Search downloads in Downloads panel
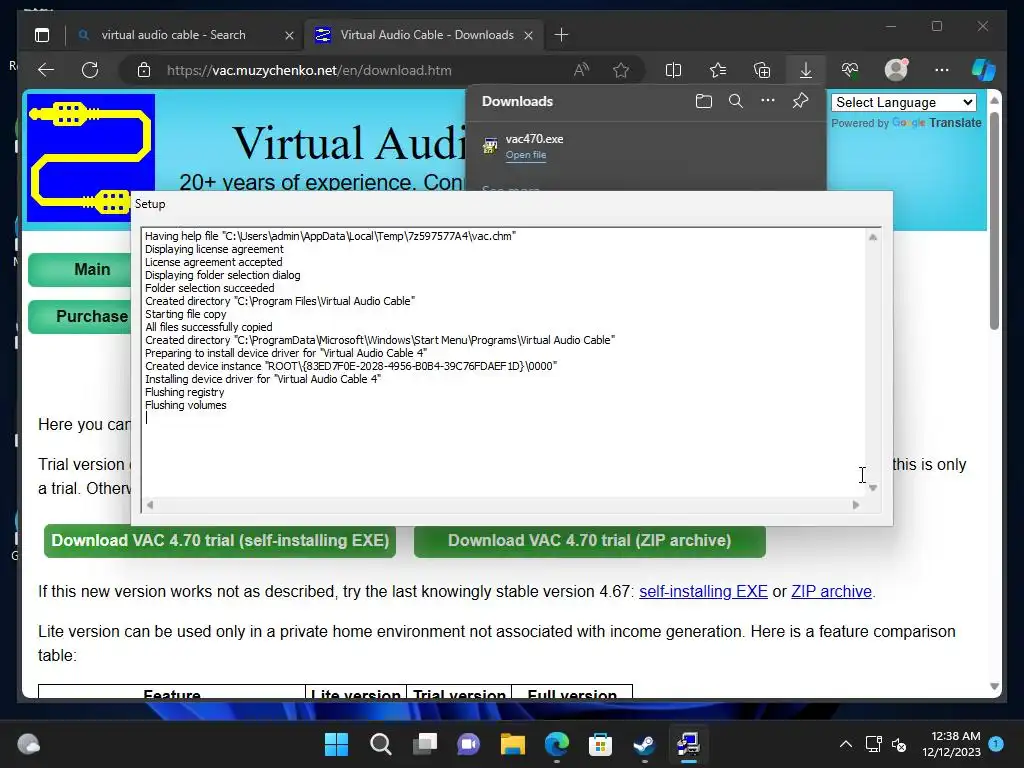 click(x=736, y=101)
